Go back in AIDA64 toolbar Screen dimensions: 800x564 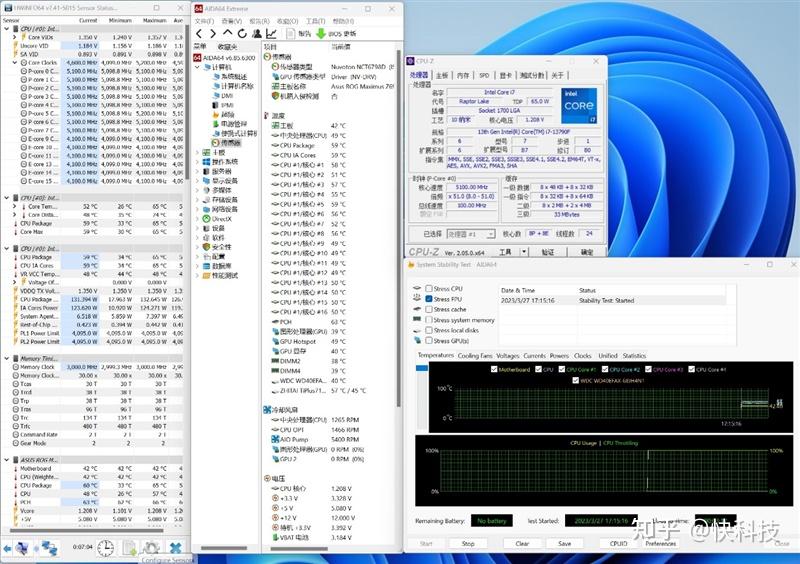point(199,34)
